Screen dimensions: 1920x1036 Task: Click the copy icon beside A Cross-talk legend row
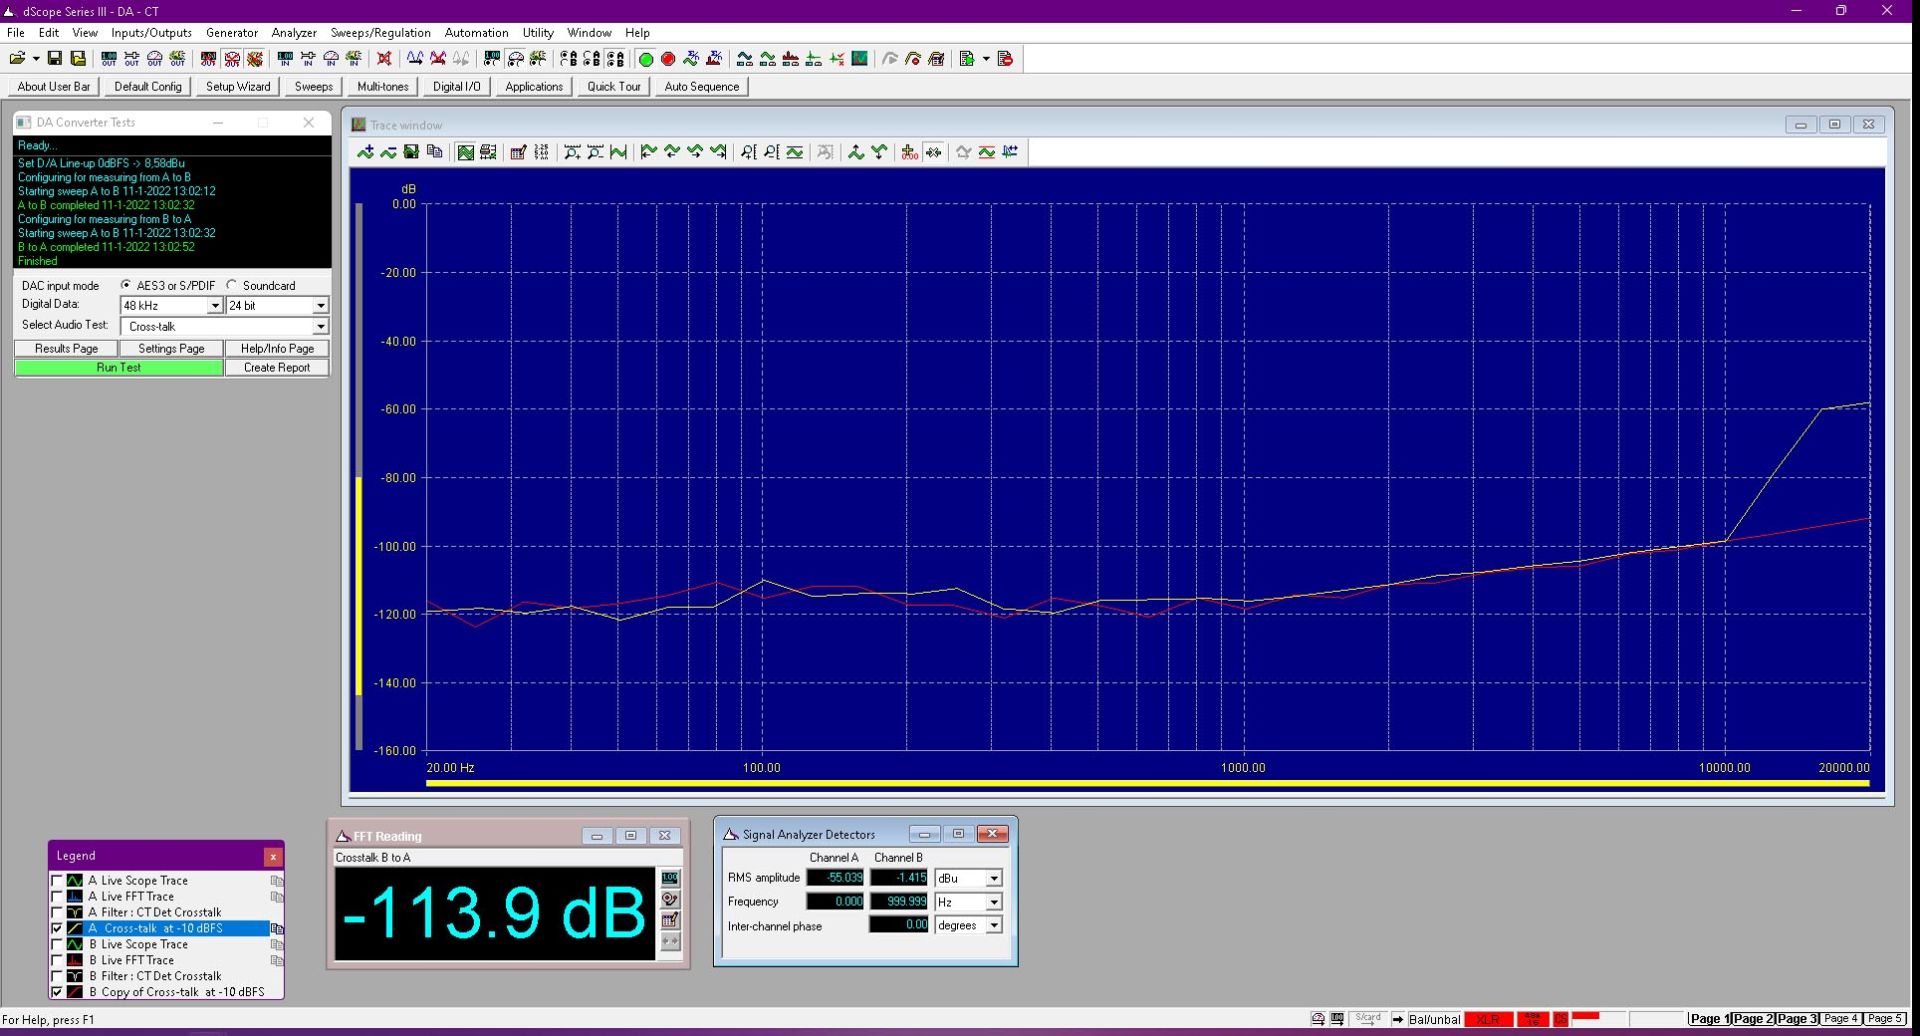pyautogui.click(x=277, y=929)
